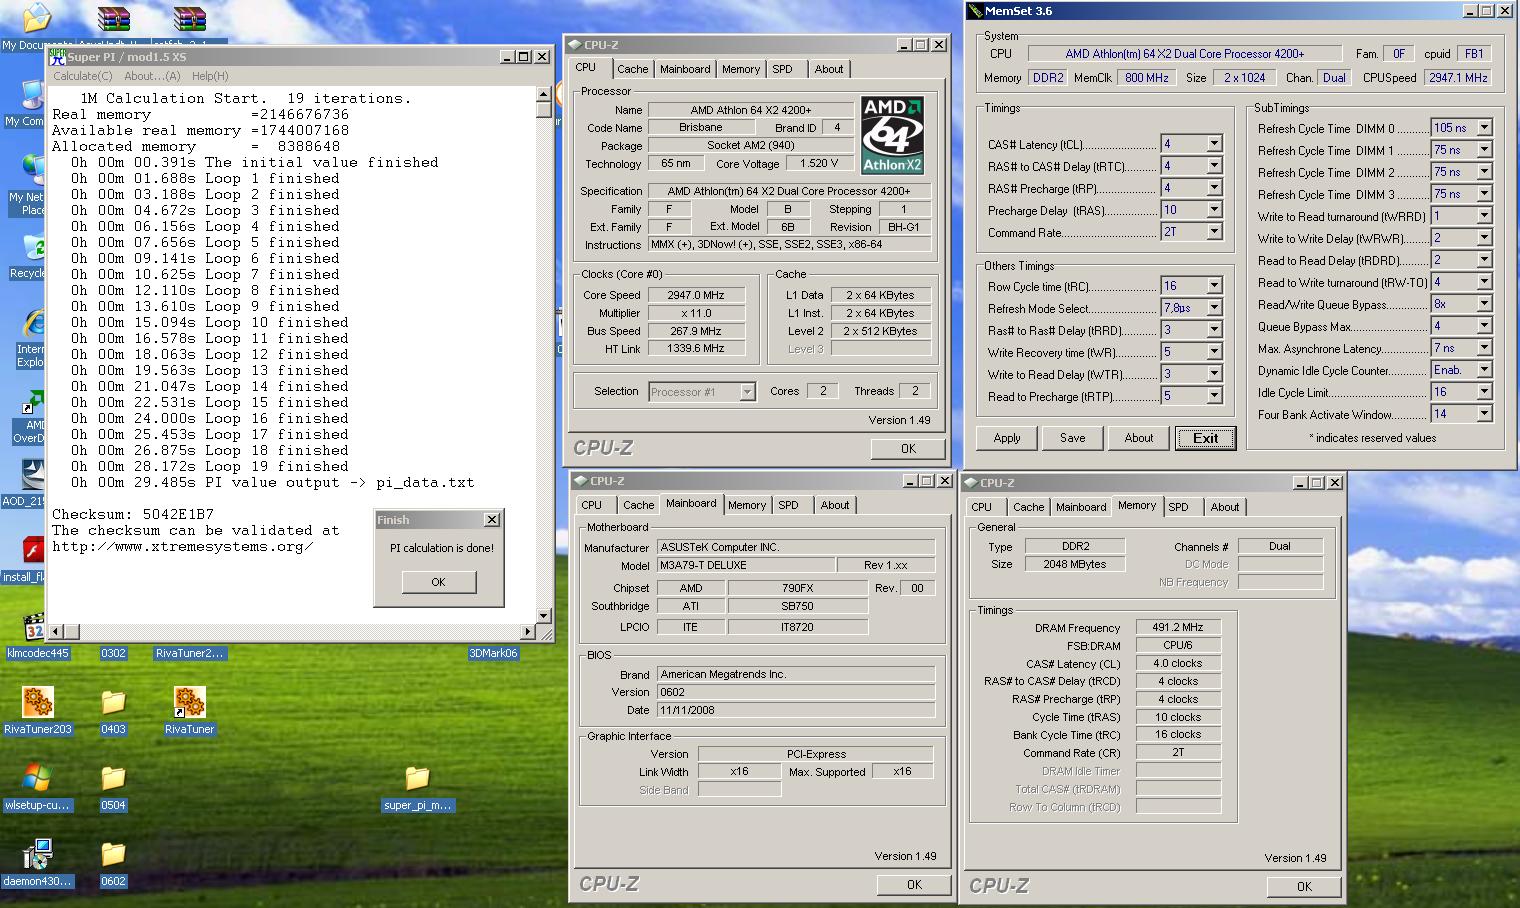The image size is (1520, 908).
Task: Click the M3A79-T DELUXE model field
Action: (746, 565)
